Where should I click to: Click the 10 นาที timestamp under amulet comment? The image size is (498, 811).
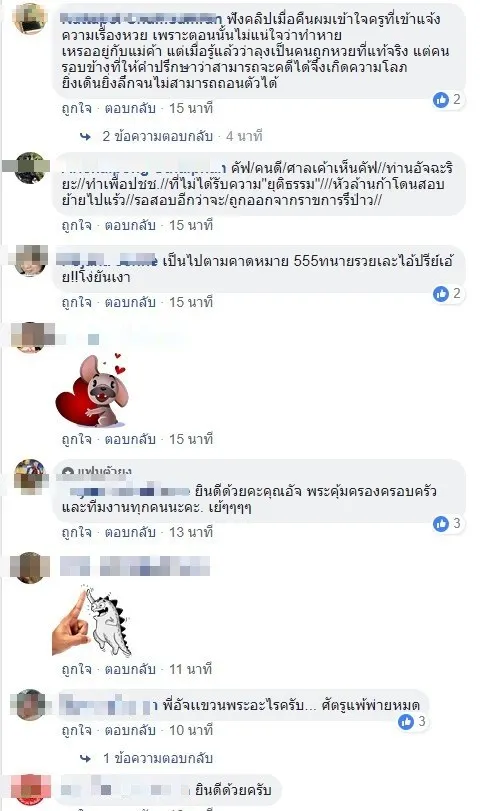[191, 730]
